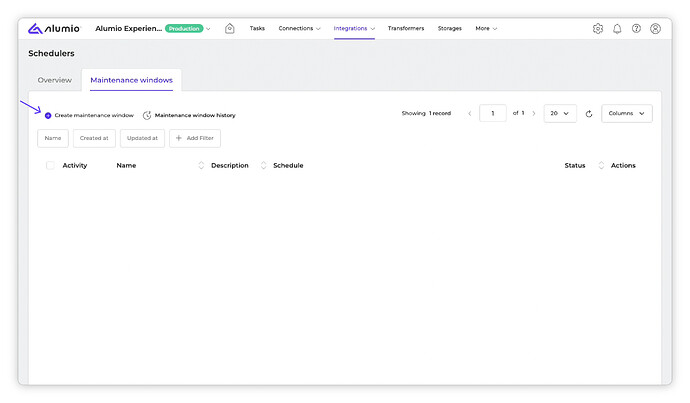This screenshot has width=690, height=403.
Task: Open the home dashboard icon
Action: [229, 29]
